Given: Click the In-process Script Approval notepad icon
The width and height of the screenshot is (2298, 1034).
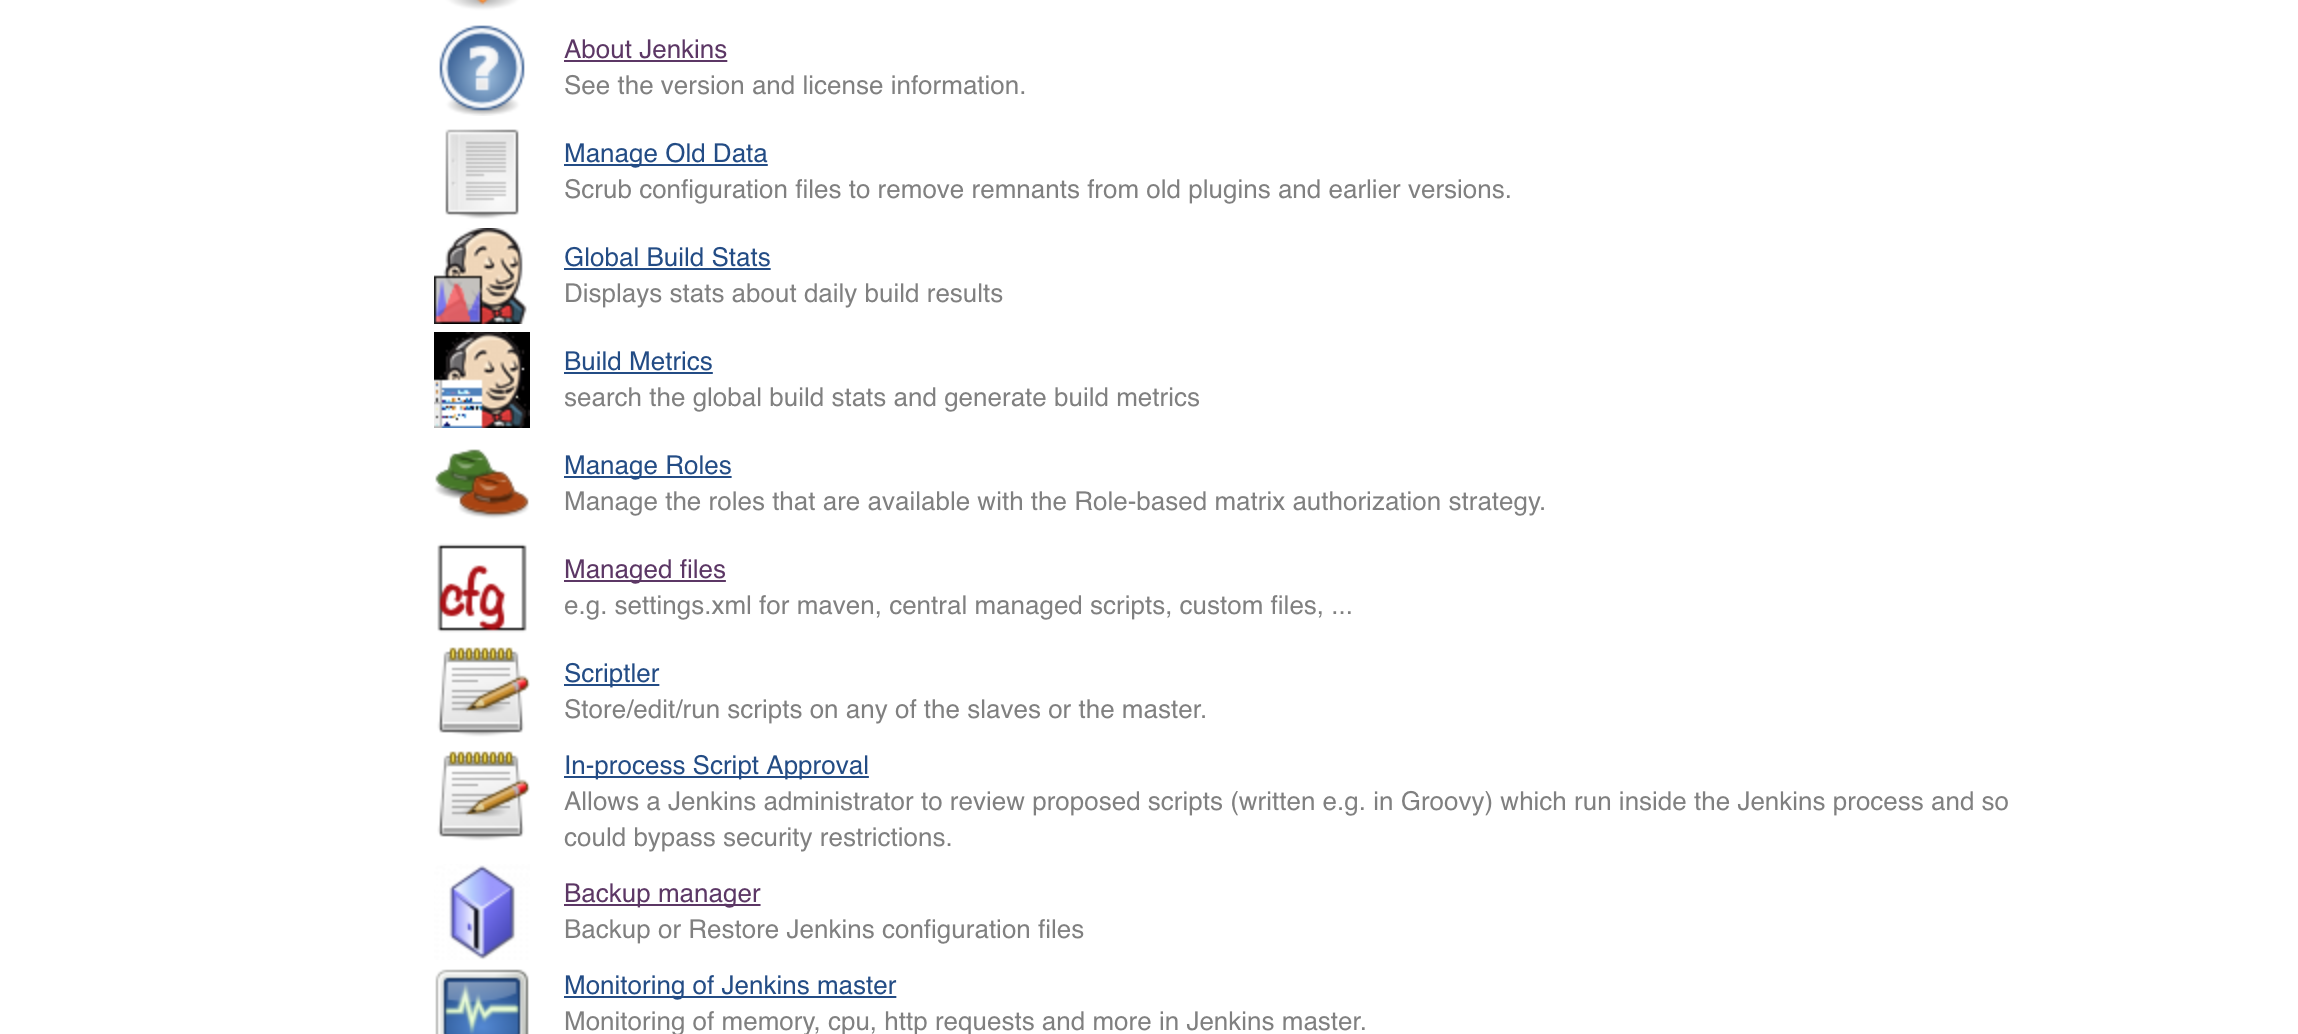Looking at the screenshot, I should pos(482,794).
